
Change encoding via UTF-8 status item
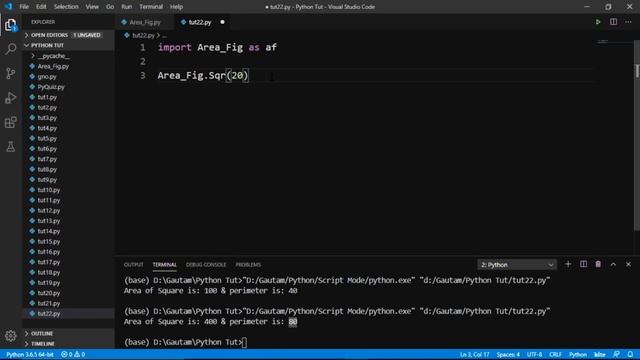point(534,354)
